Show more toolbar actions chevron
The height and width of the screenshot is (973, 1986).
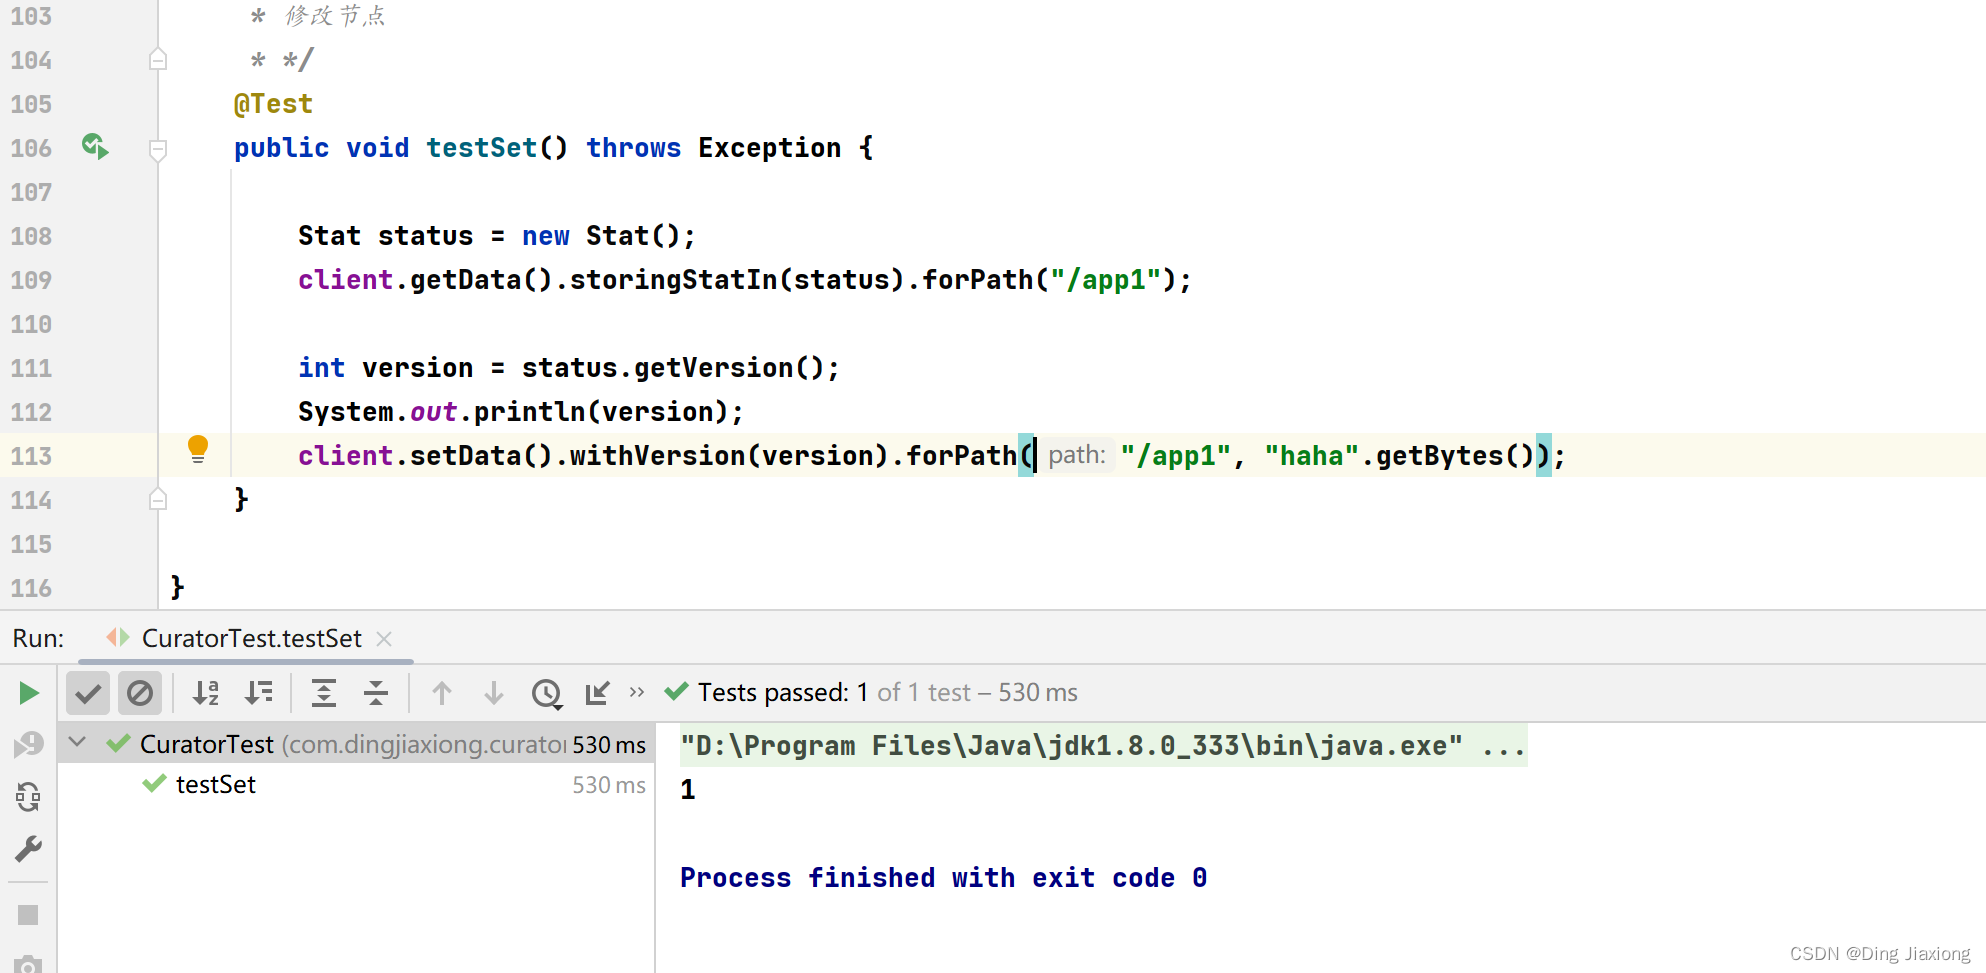[x=637, y=692]
